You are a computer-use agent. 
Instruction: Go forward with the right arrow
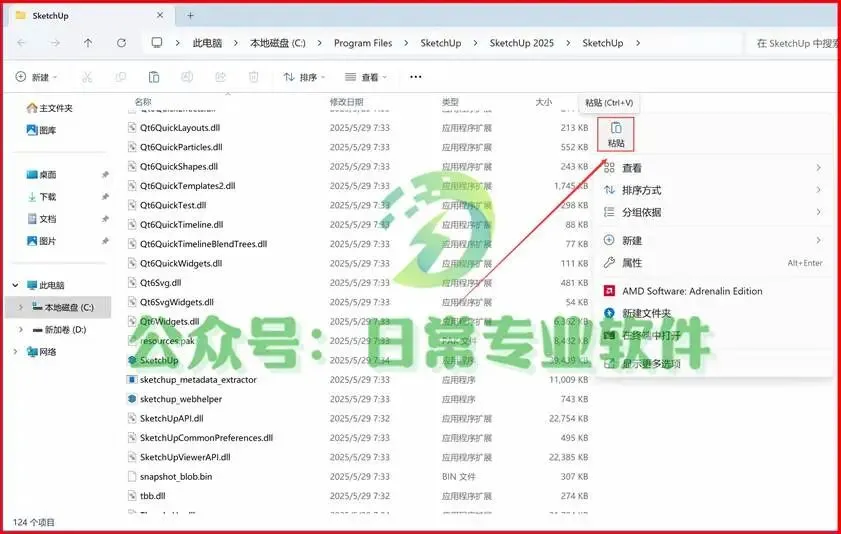pos(55,43)
